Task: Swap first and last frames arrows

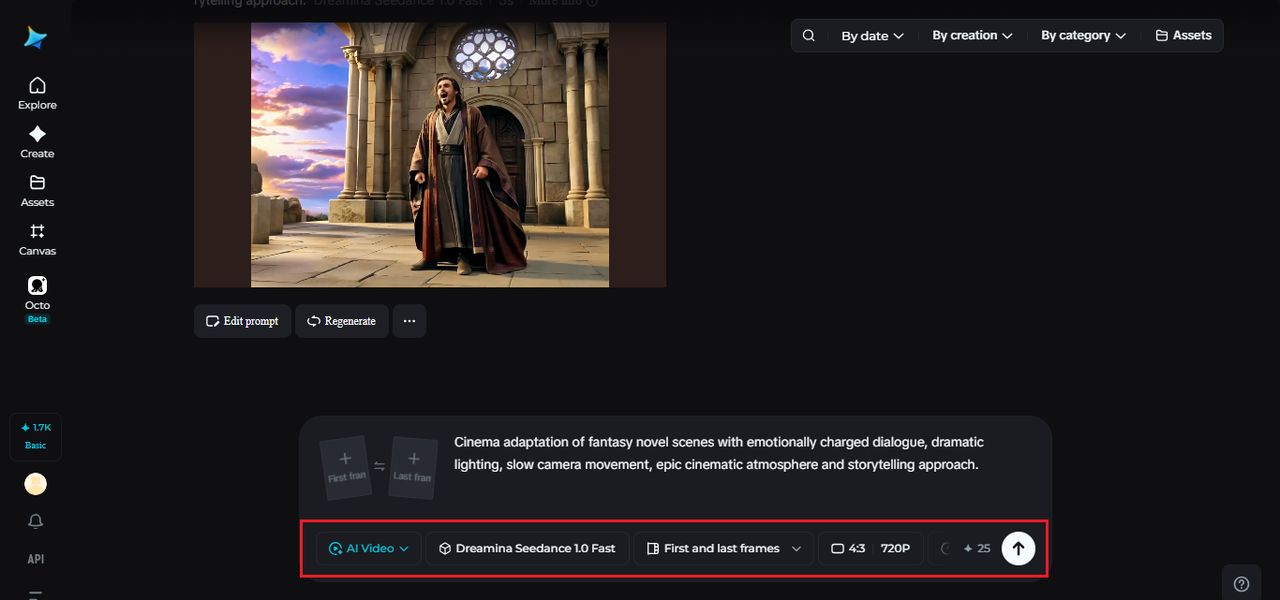Action: (x=379, y=466)
